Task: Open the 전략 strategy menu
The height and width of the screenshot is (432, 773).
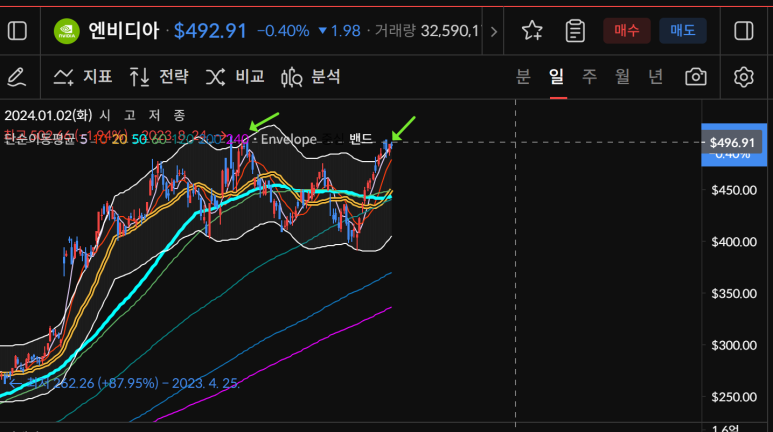Action: coord(159,77)
